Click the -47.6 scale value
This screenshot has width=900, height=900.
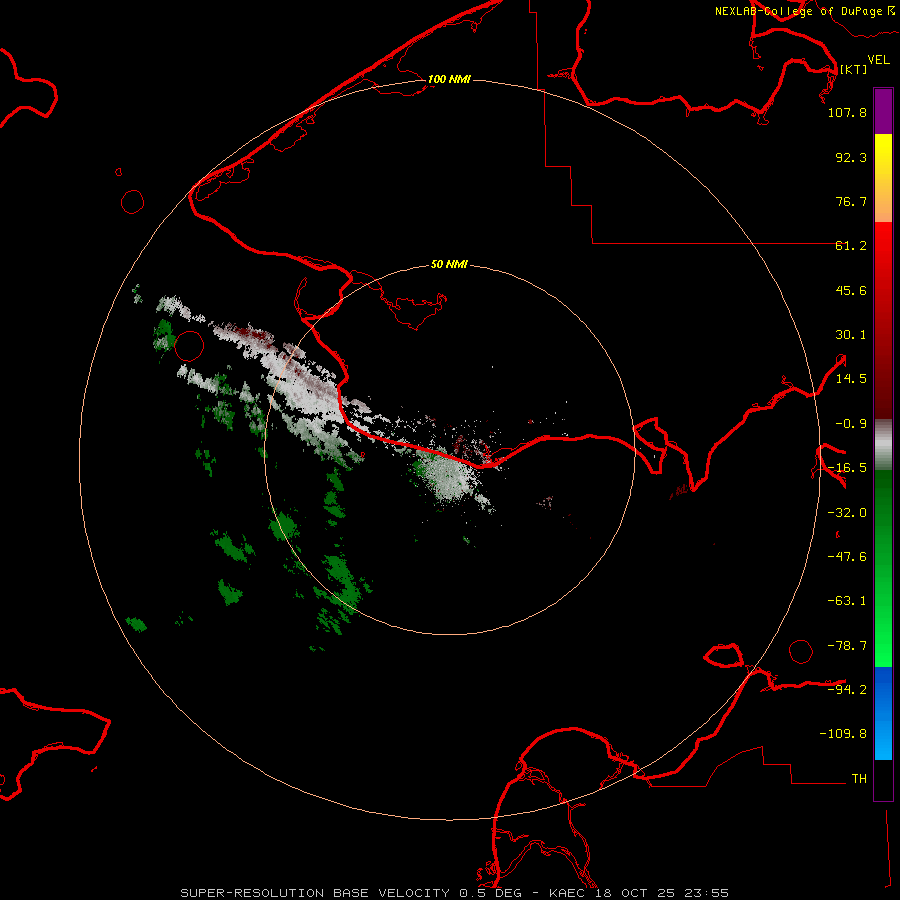tap(847, 557)
